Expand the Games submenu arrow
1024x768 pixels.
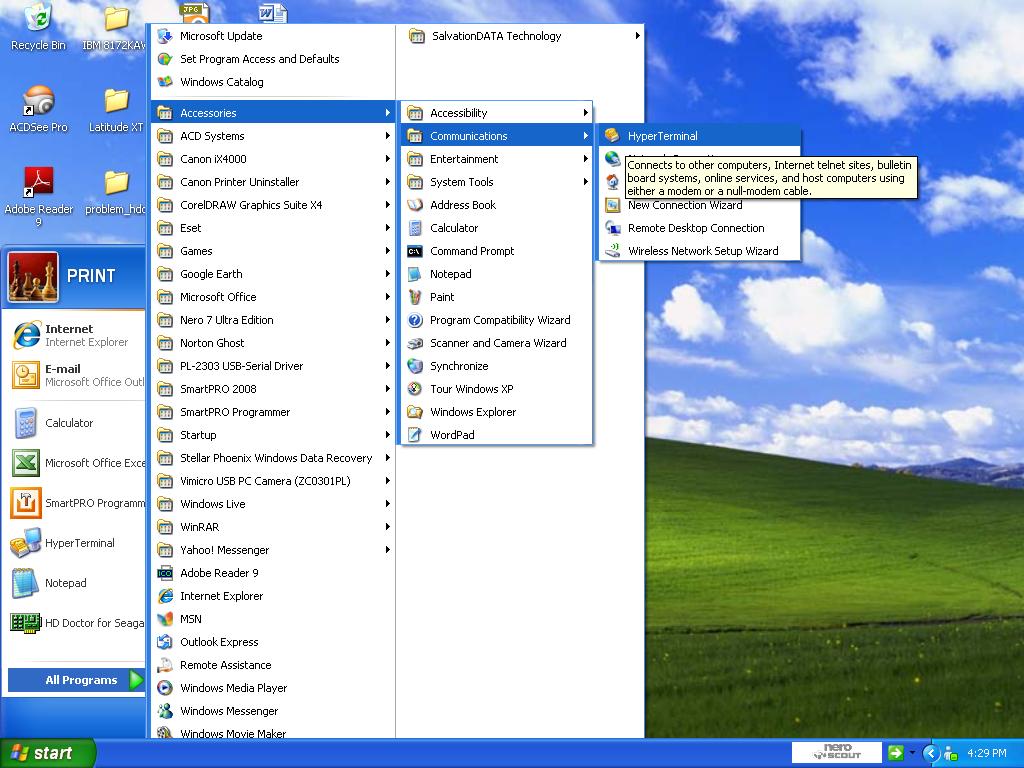[x=387, y=251]
